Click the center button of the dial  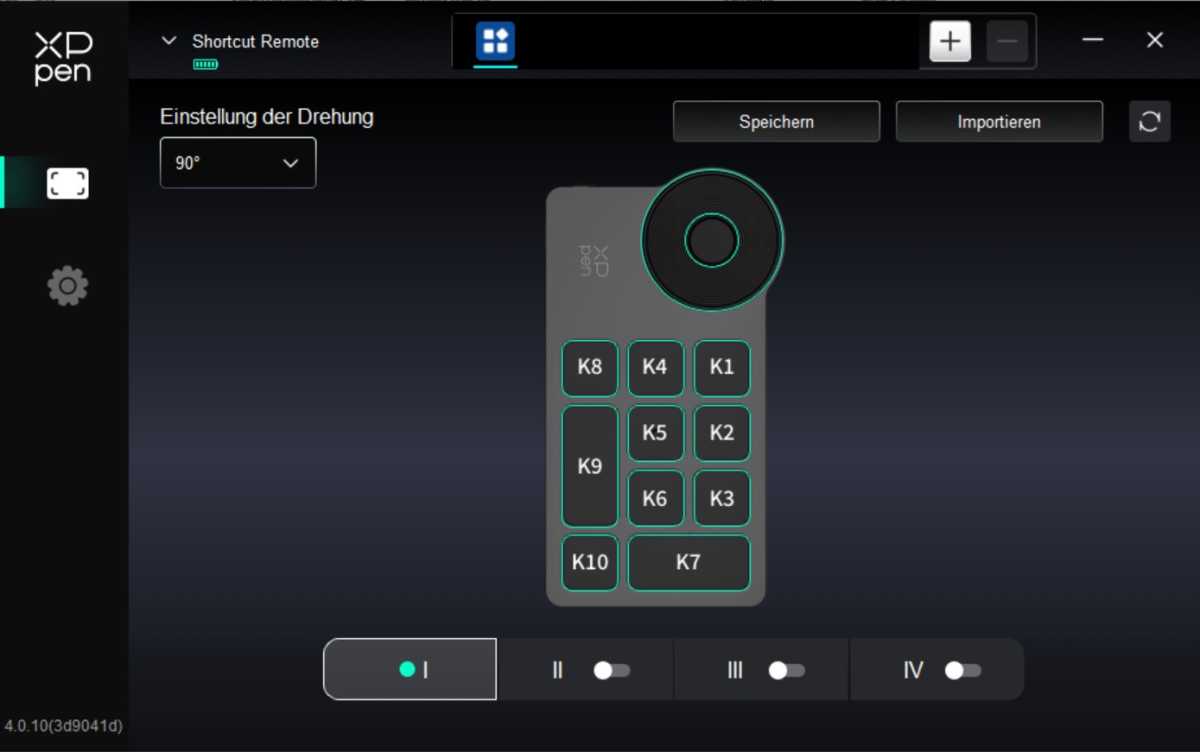point(712,241)
